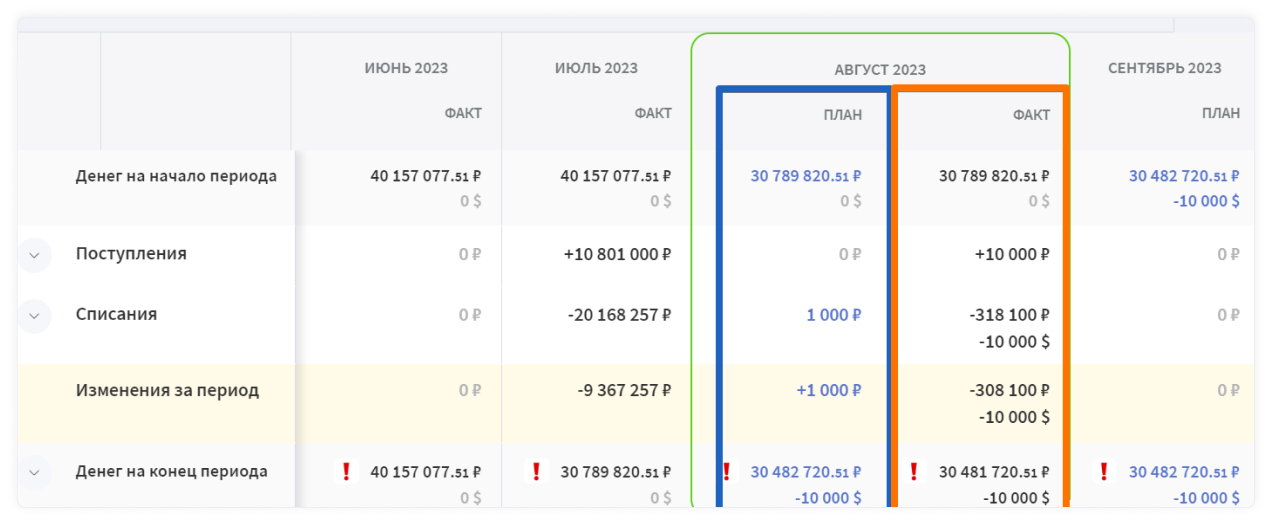Select the Июнь 2023 column header
Image resolution: width=1272 pixels, height=525 pixels.
[x=406, y=68]
